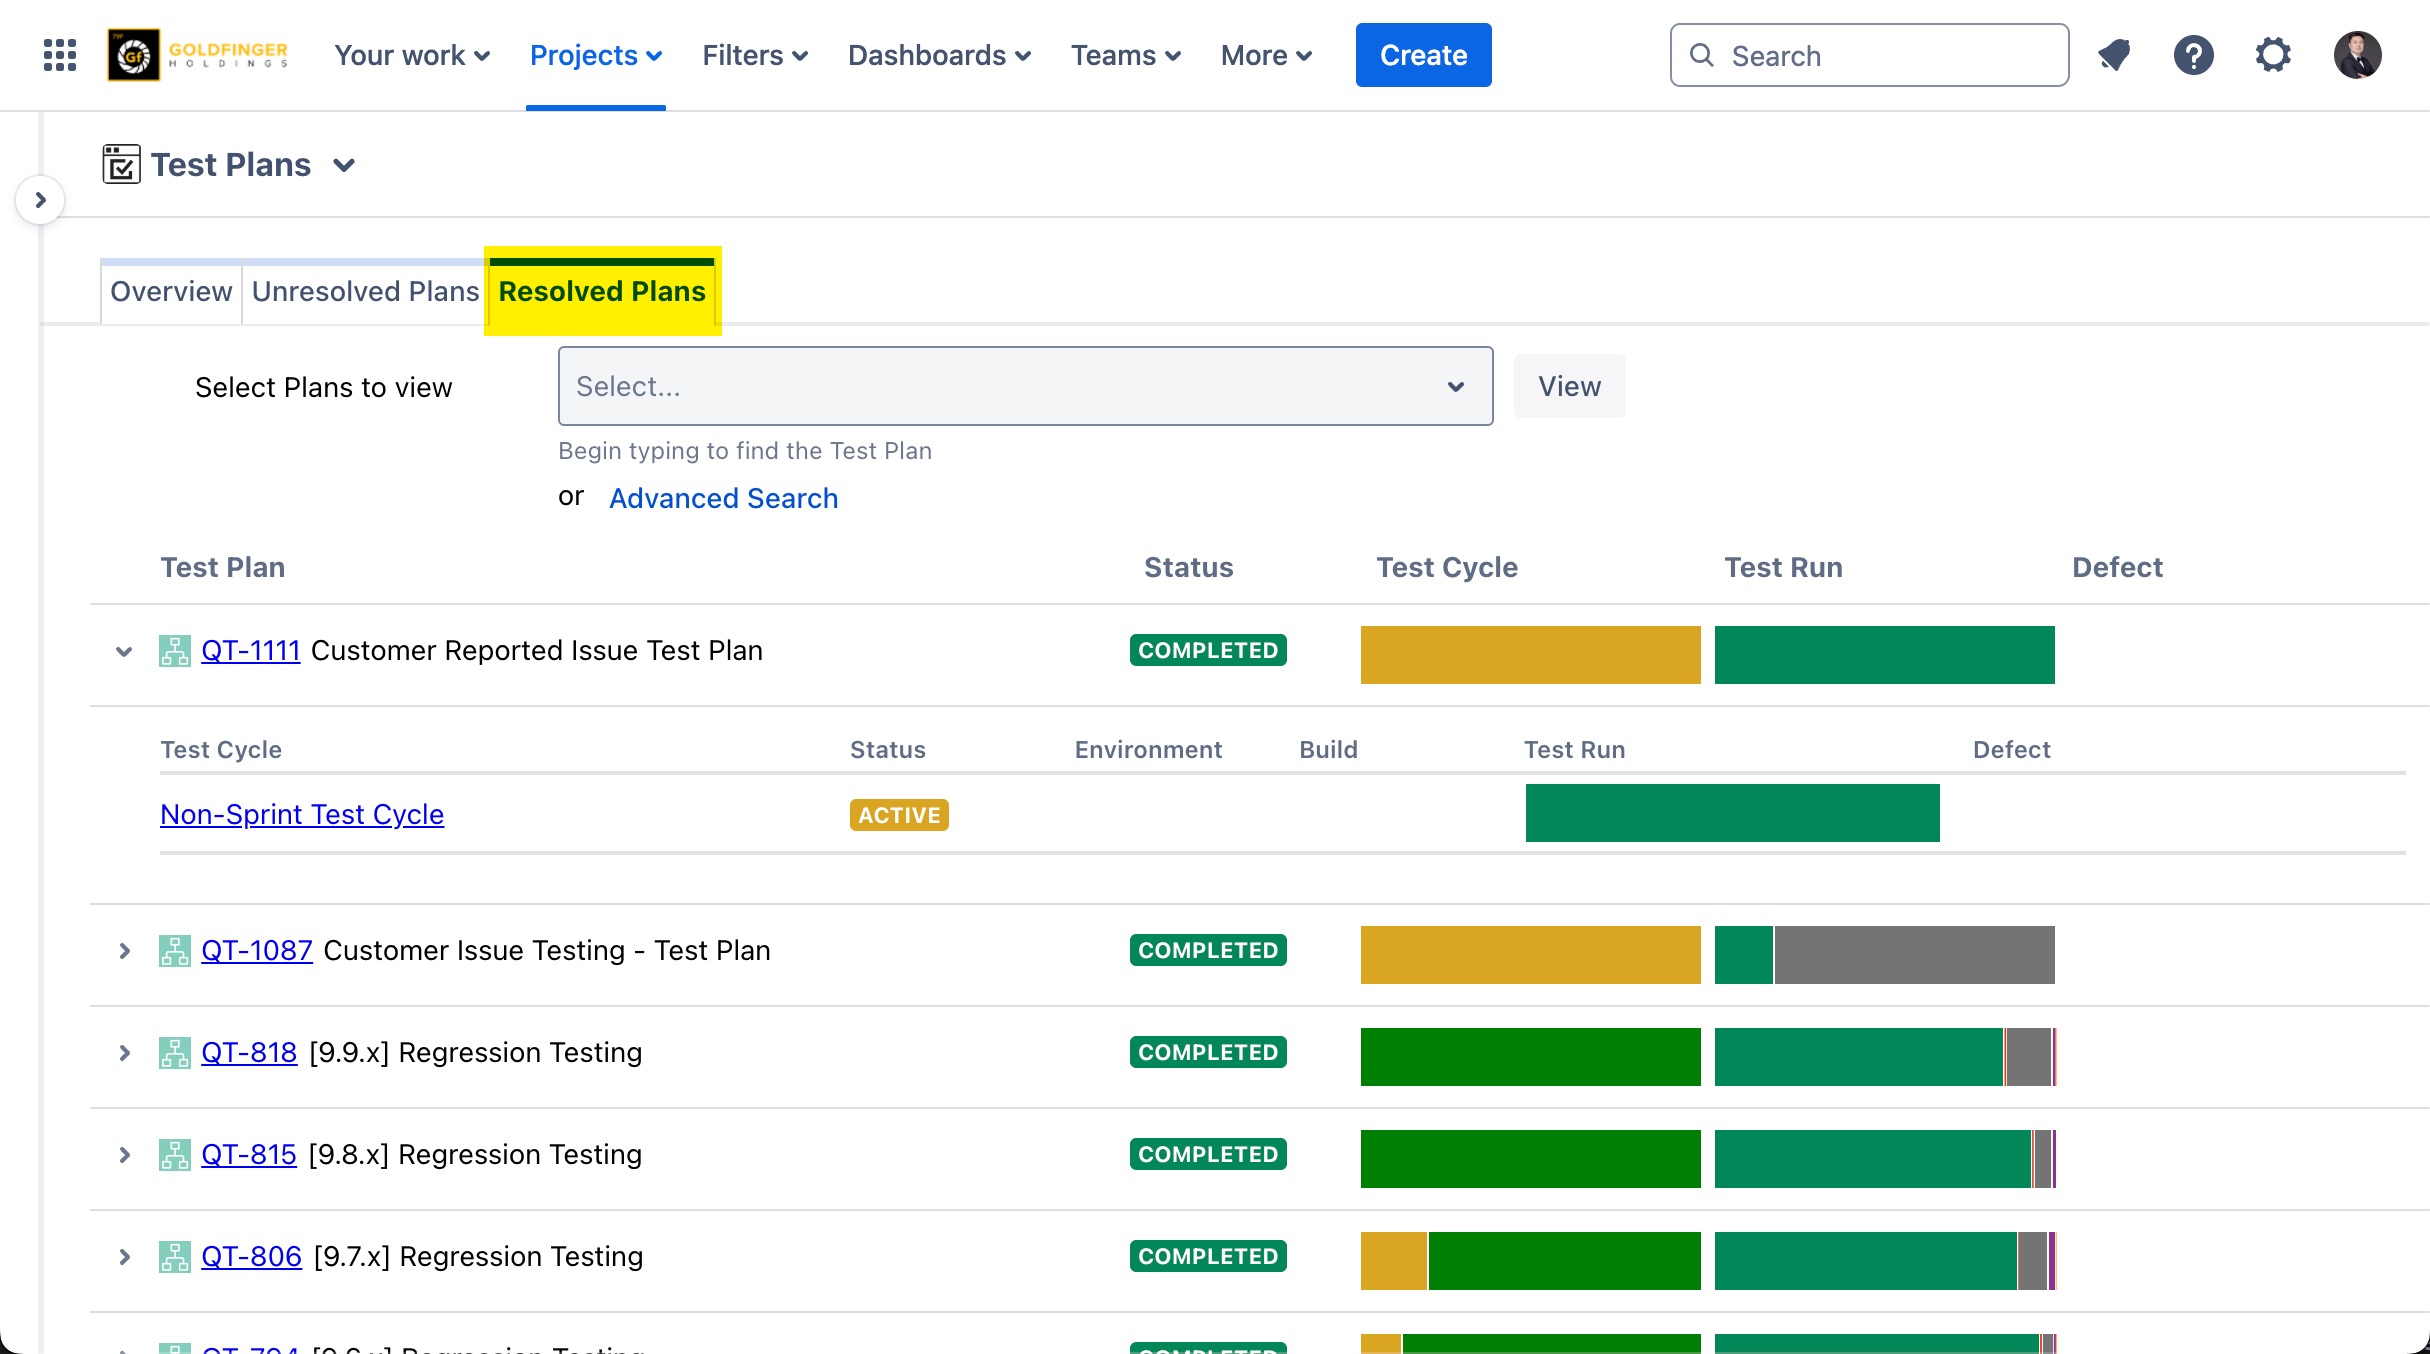The height and width of the screenshot is (1354, 2430).
Task: Click the grey segment of QT-1087 Test Run bar
Action: click(x=1914, y=955)
